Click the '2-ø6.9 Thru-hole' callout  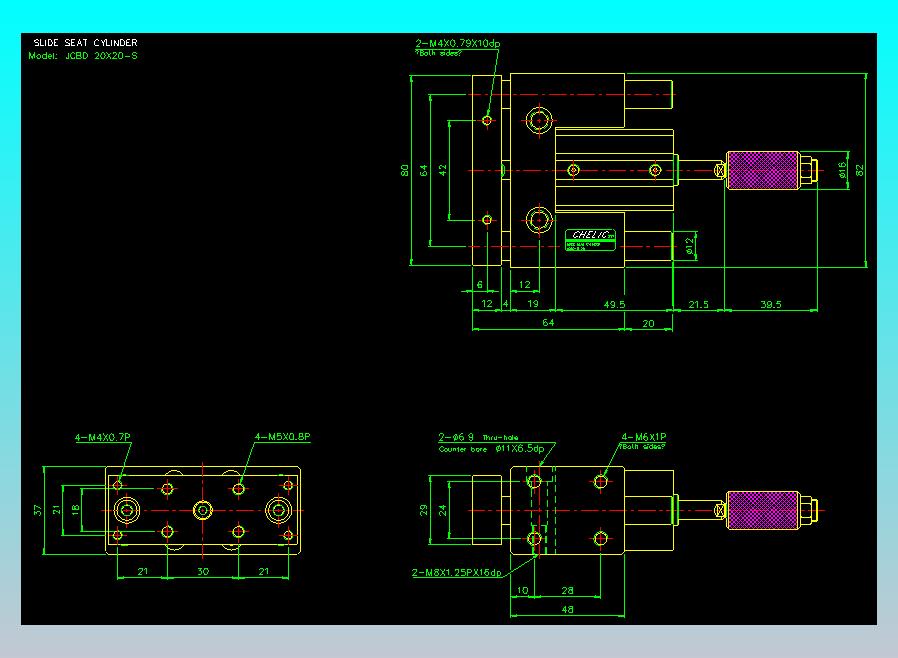point(478,437)
